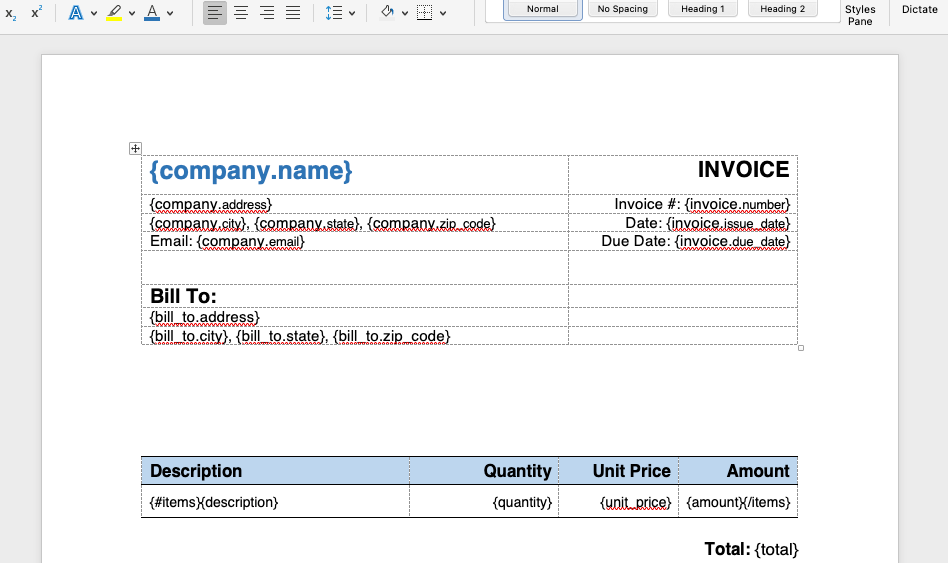Open the highlight color dropdown arrow

tap(132, 13)
